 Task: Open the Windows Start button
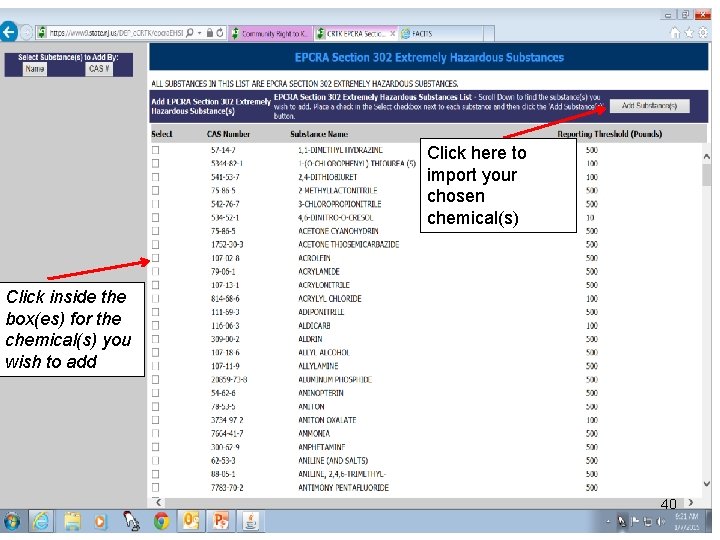point(12,522)
